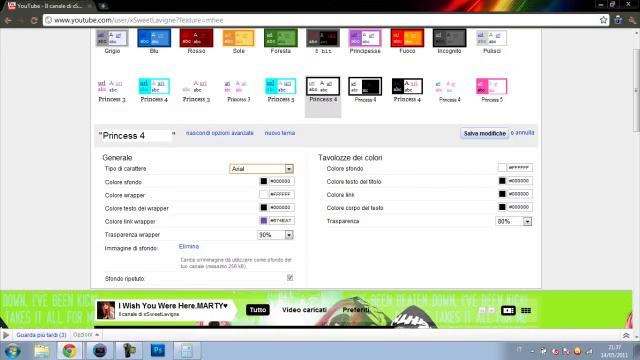Screen dimensions: 640x360
Task: Select the Foresta theme preview
Action: [x=280, y=38]
